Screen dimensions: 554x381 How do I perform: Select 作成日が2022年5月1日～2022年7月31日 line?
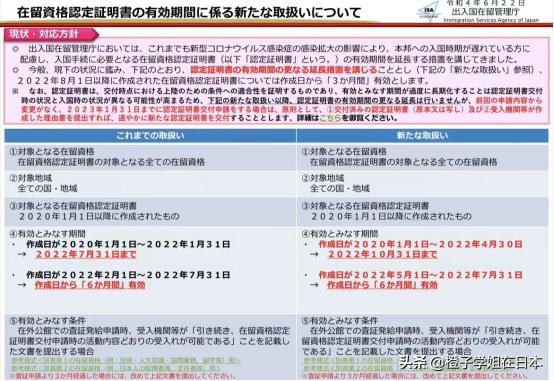[x=420, y=275]
